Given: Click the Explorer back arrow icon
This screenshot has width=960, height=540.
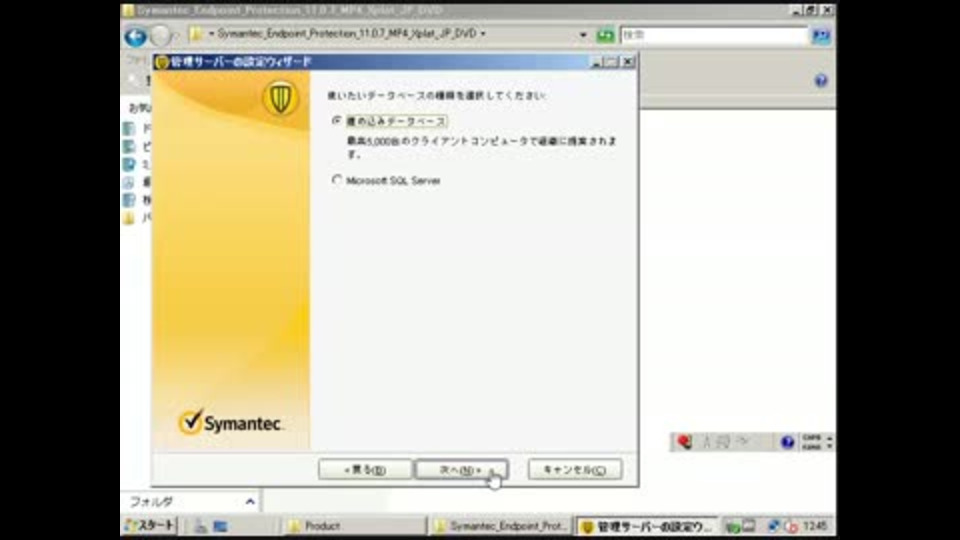Looking at the screenshot, I should tap(135, 36).
